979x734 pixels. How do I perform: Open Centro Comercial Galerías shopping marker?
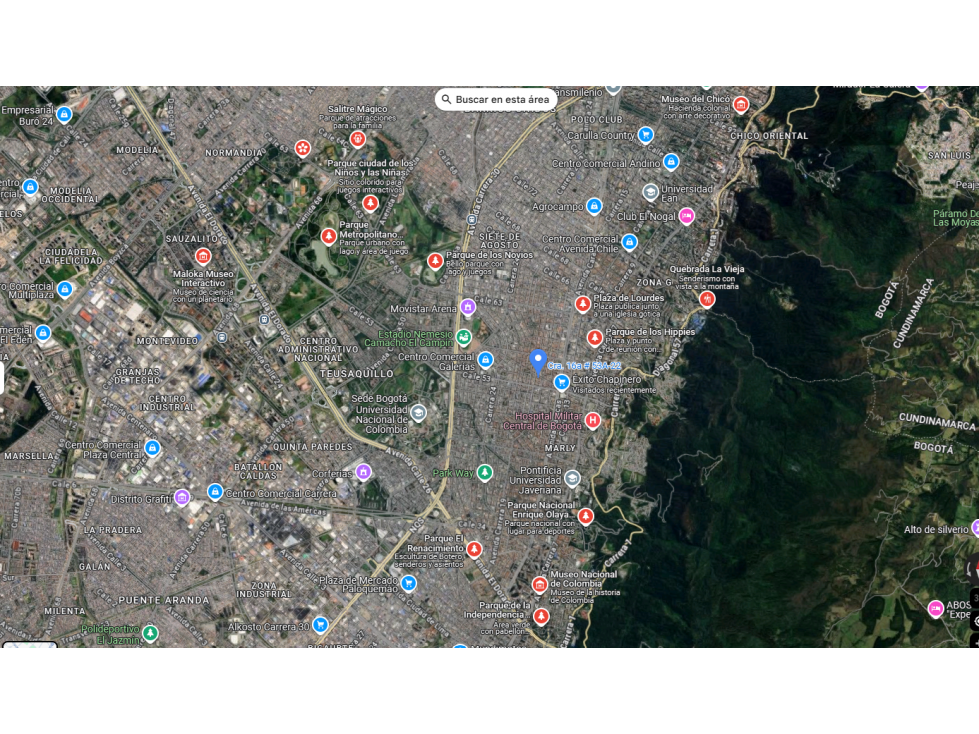coord(485,360)
